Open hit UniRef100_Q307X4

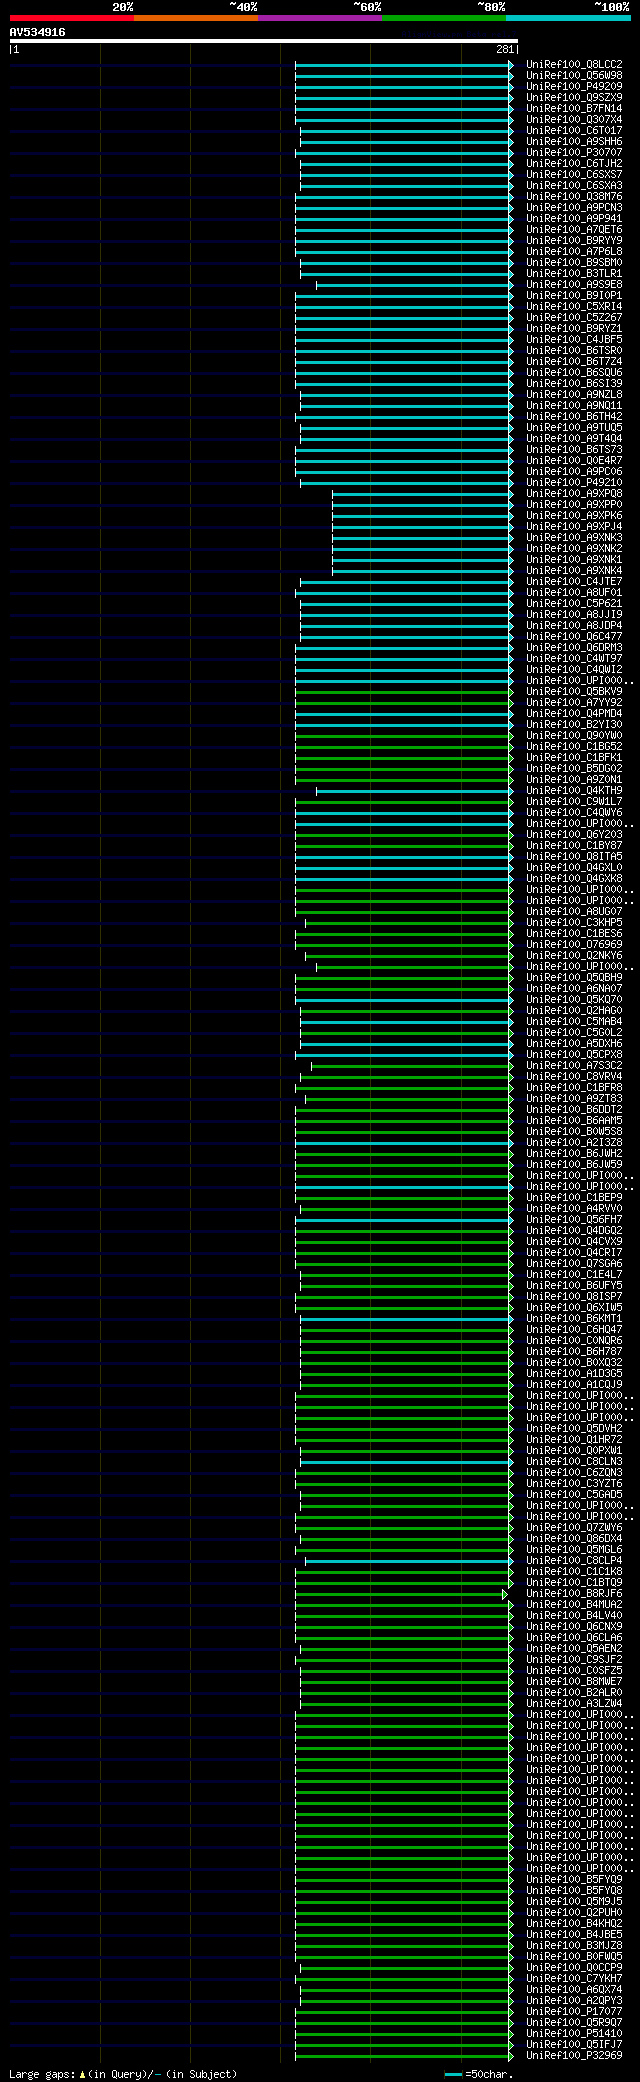574,119
